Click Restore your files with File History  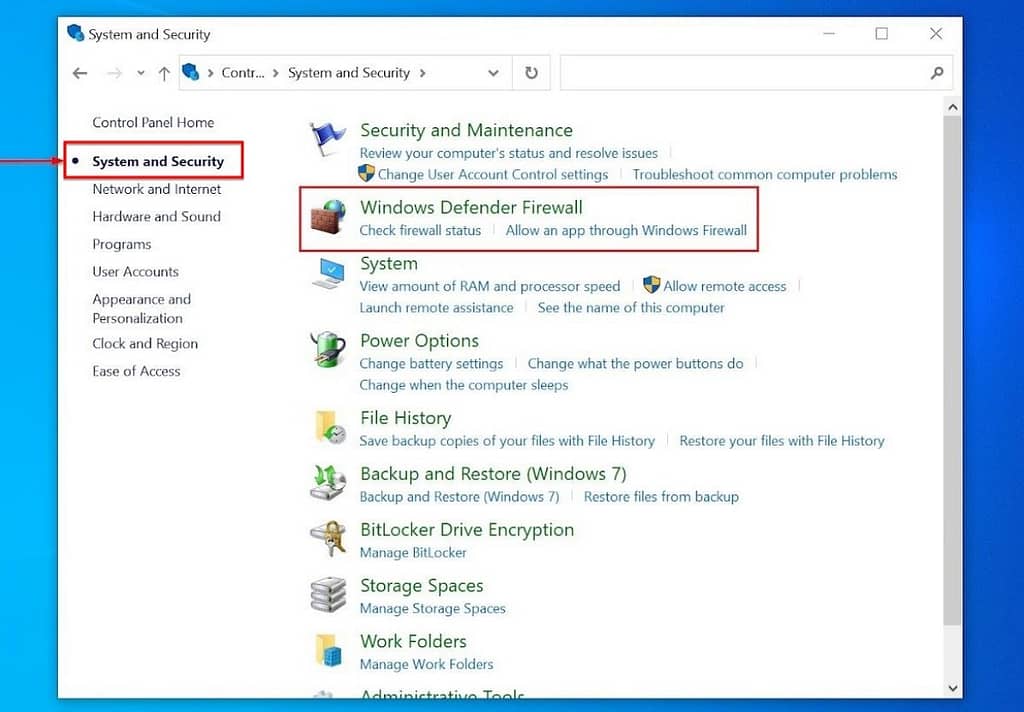(782, 441)
